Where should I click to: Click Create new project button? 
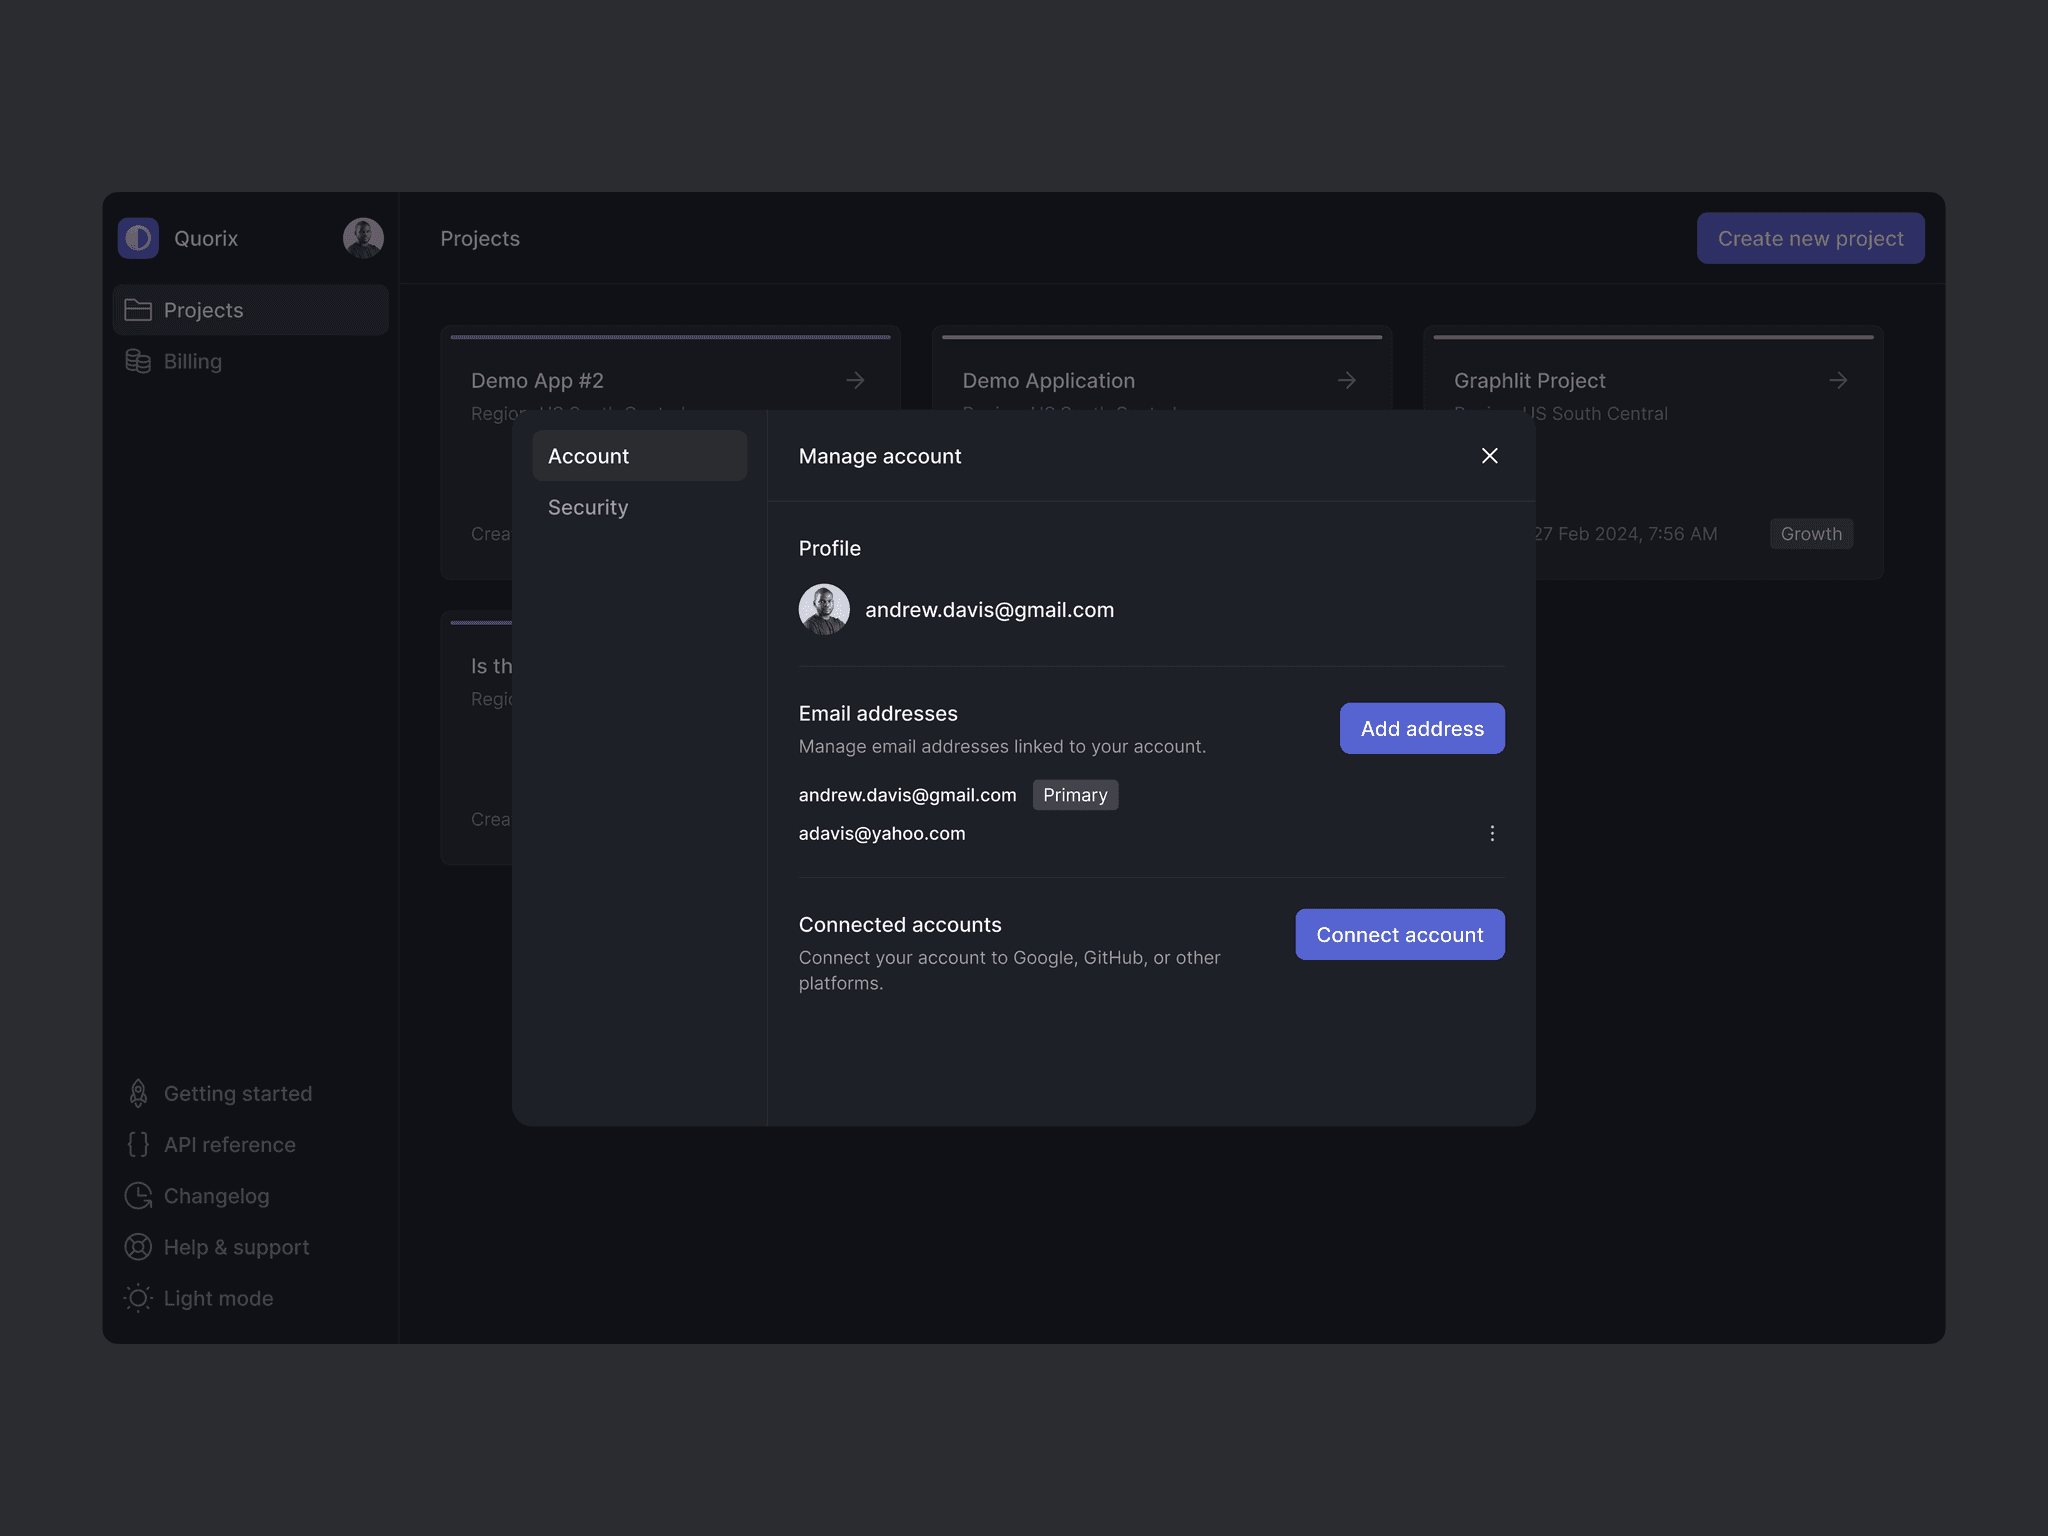point(1810,238)
